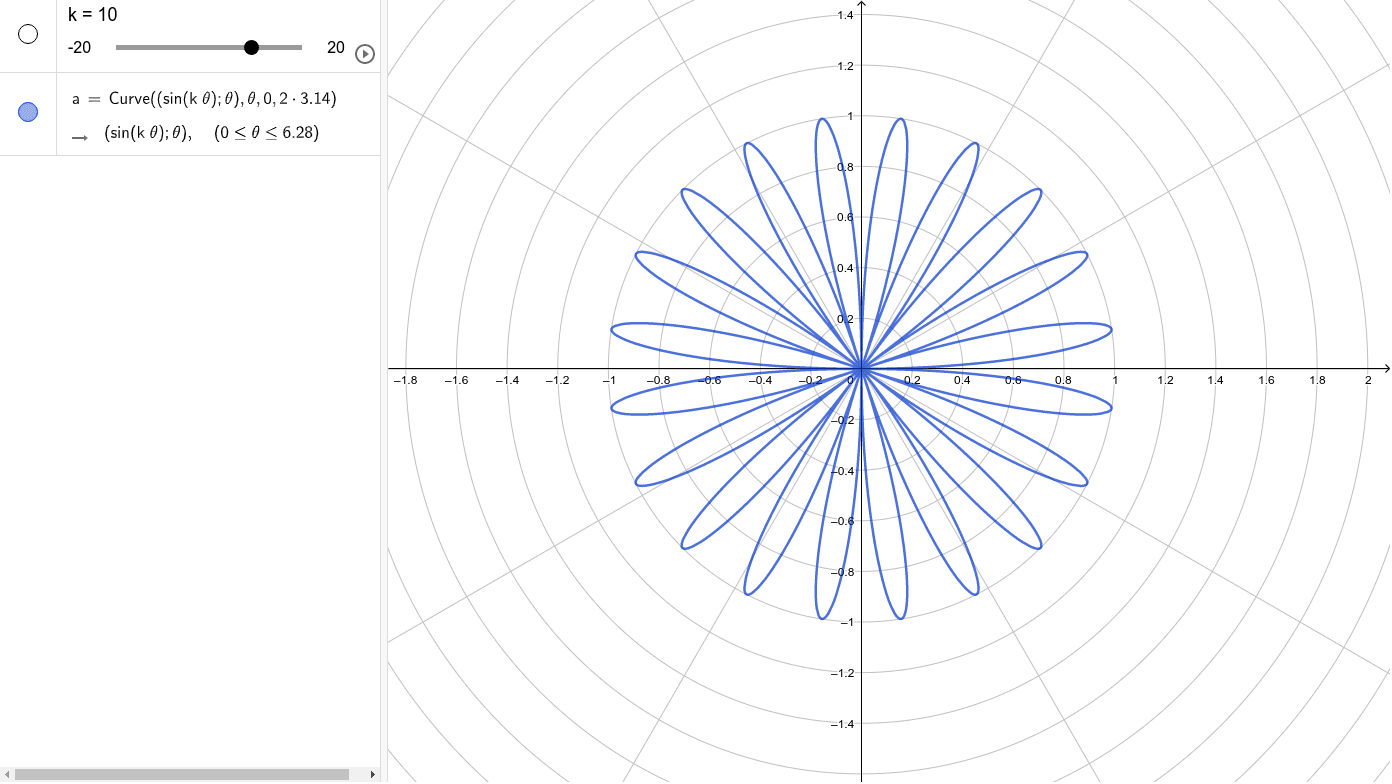Click the play animation button beside slider k
The height and width of the screenshot is (784, 1392).
click(x=364, y=54)
